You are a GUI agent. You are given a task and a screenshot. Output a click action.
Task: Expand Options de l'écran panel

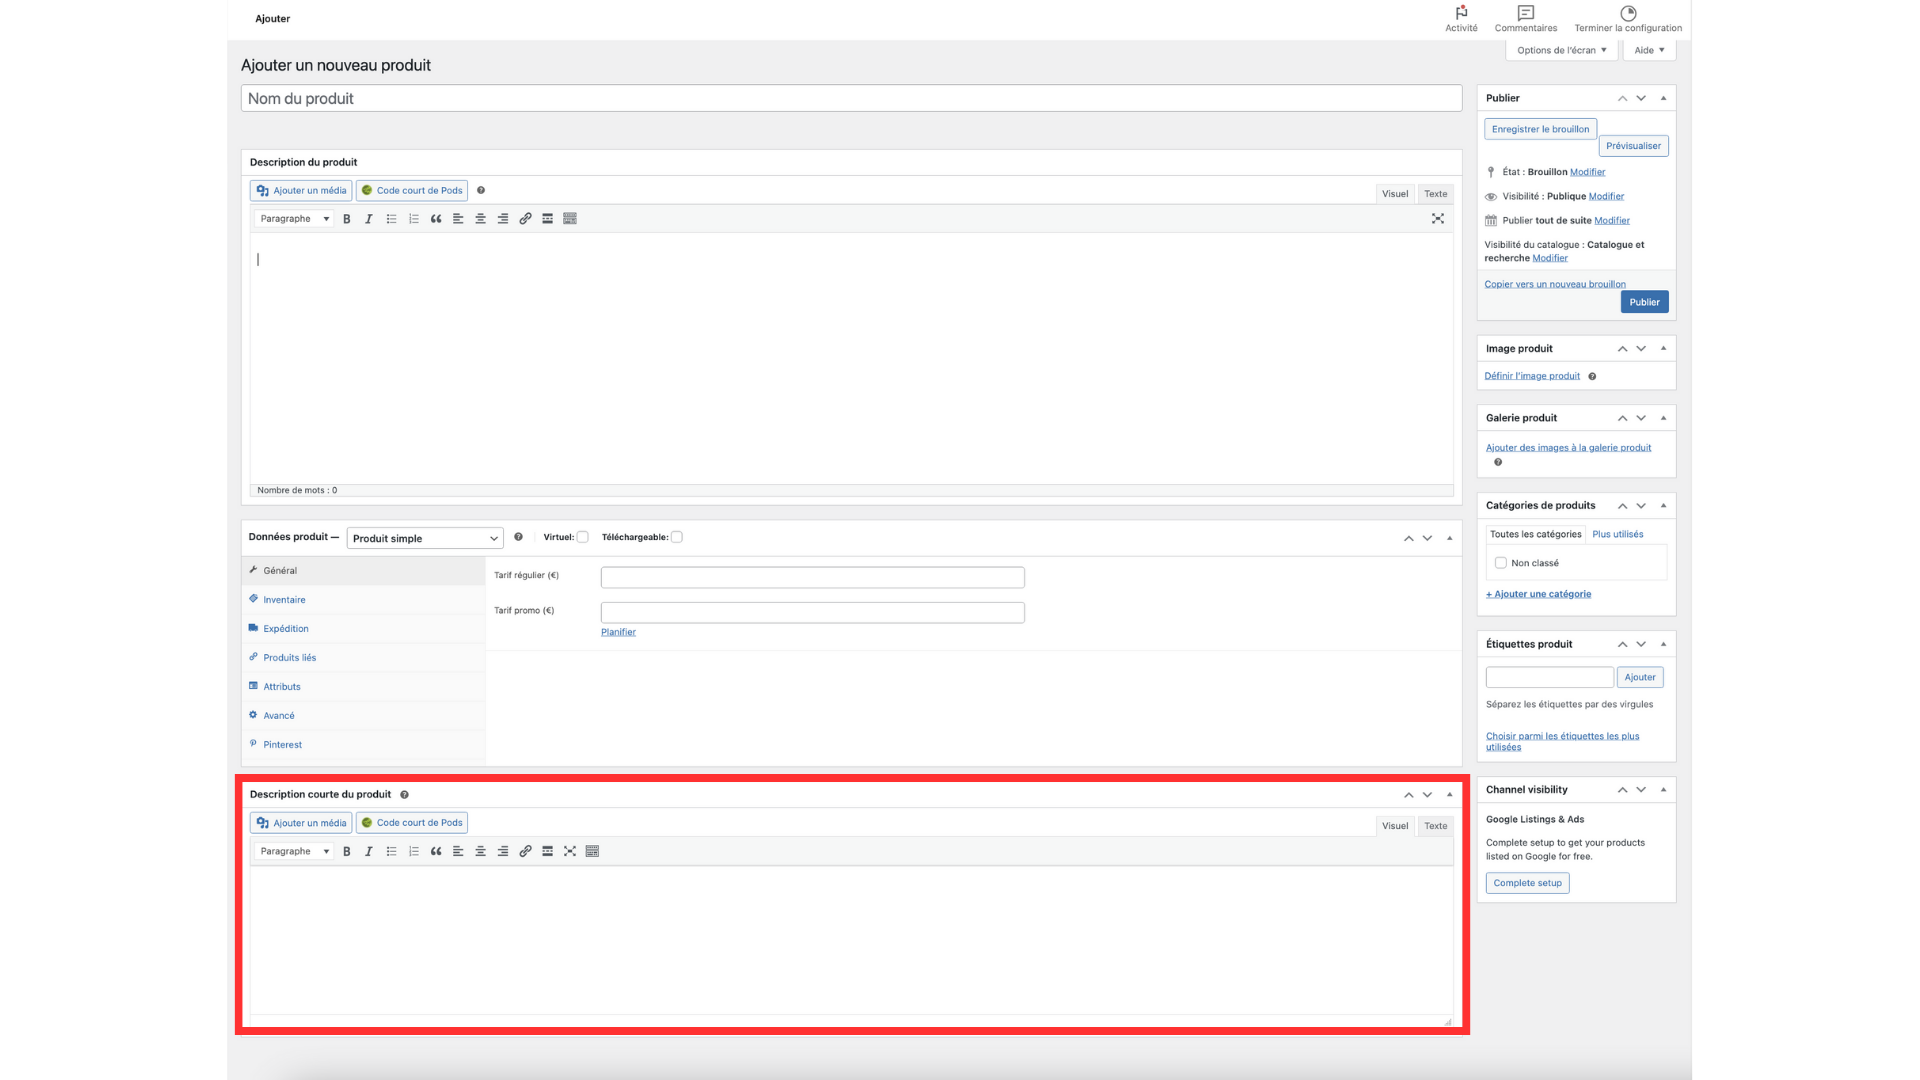click(1561, 50)
